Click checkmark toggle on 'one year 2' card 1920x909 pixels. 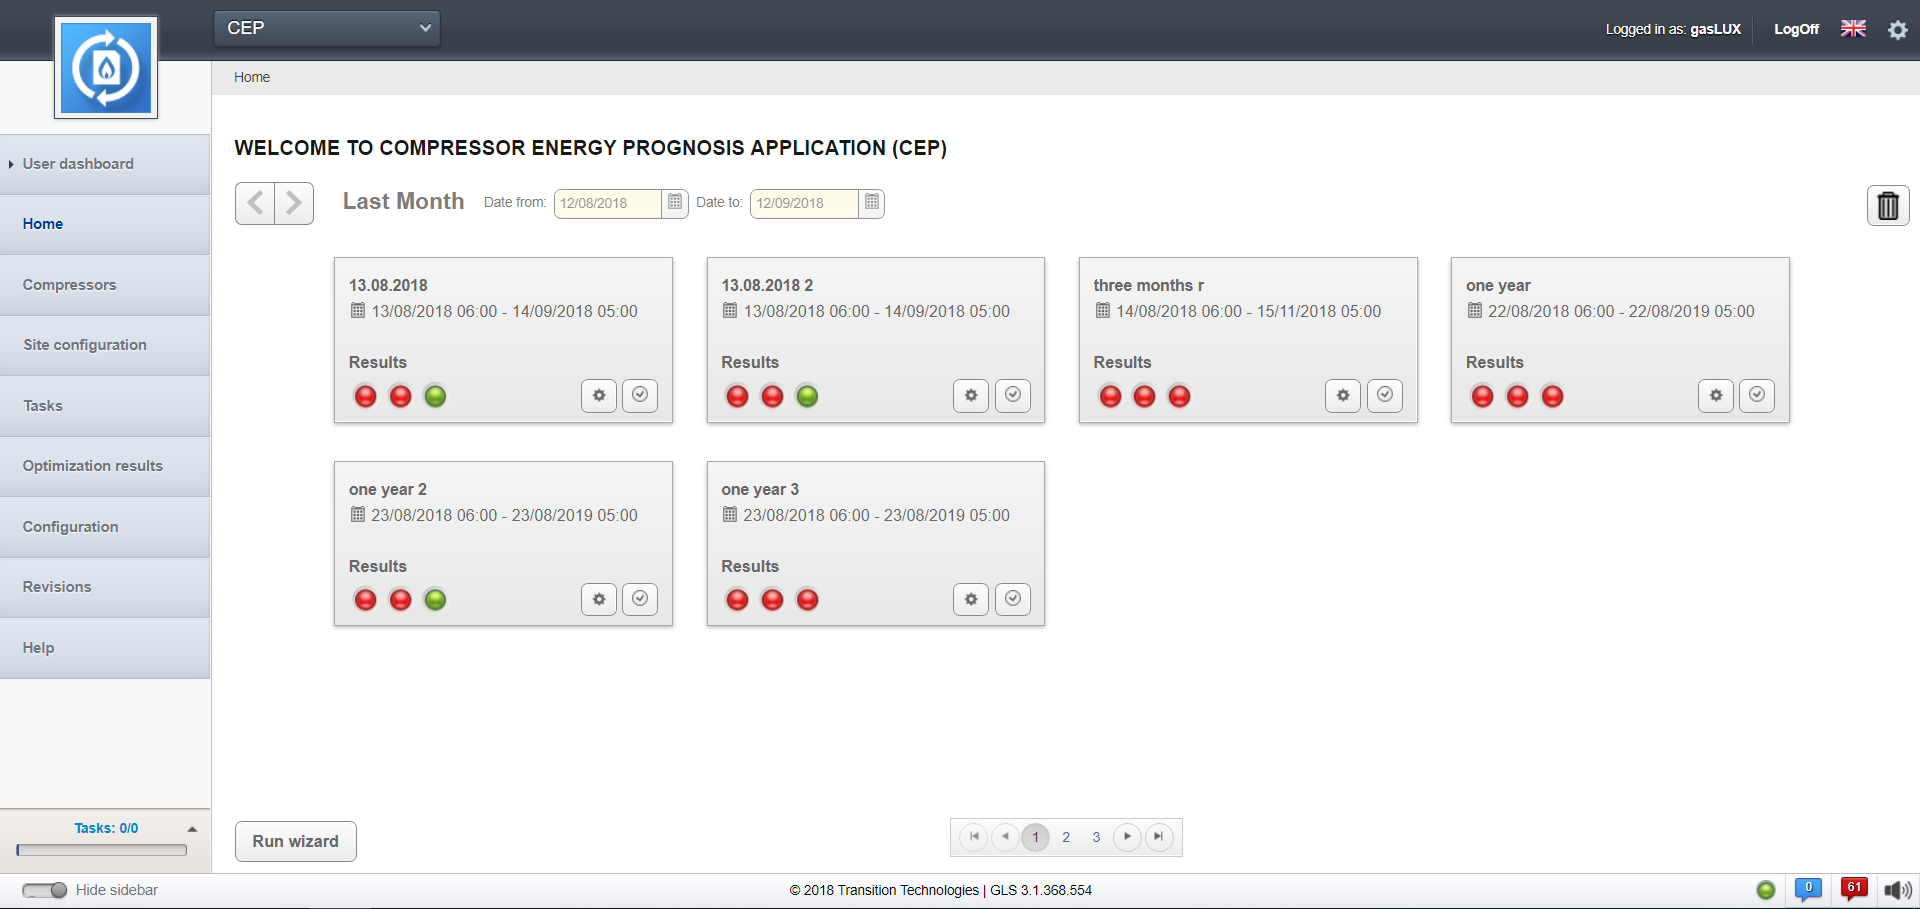(x=640, y=600)
